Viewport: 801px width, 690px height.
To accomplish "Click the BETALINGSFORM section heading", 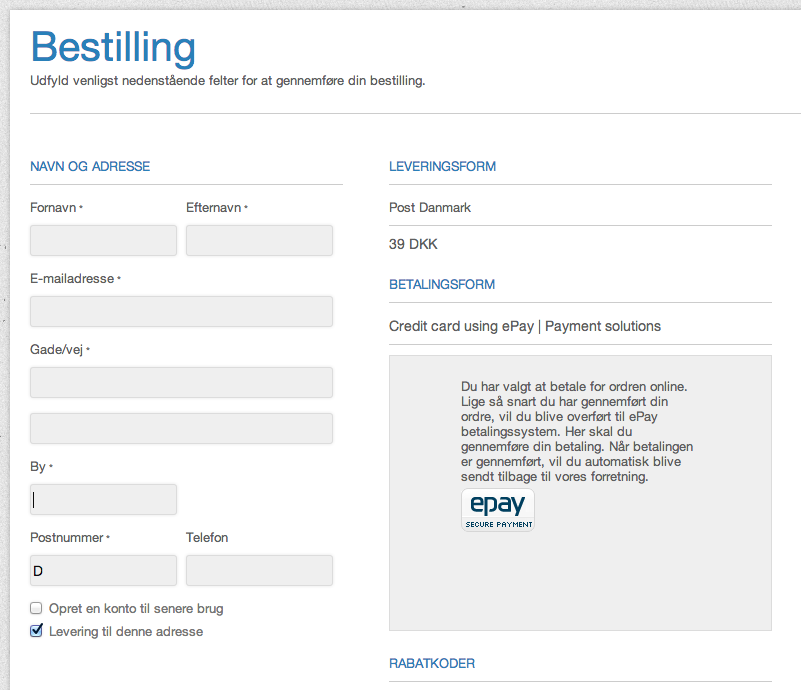I will point(442,284).
